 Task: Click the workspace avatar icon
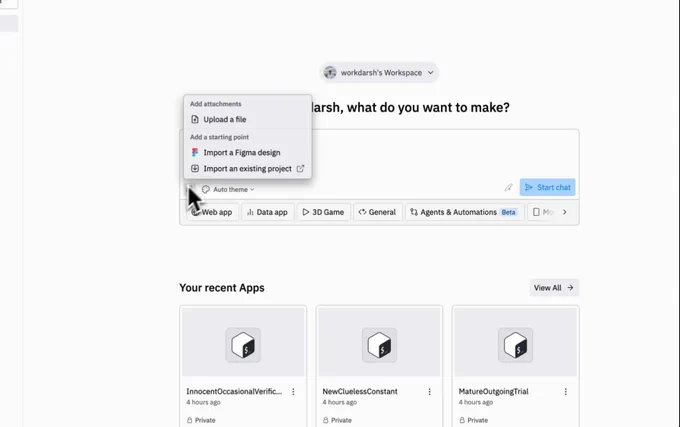coord(331,73)
